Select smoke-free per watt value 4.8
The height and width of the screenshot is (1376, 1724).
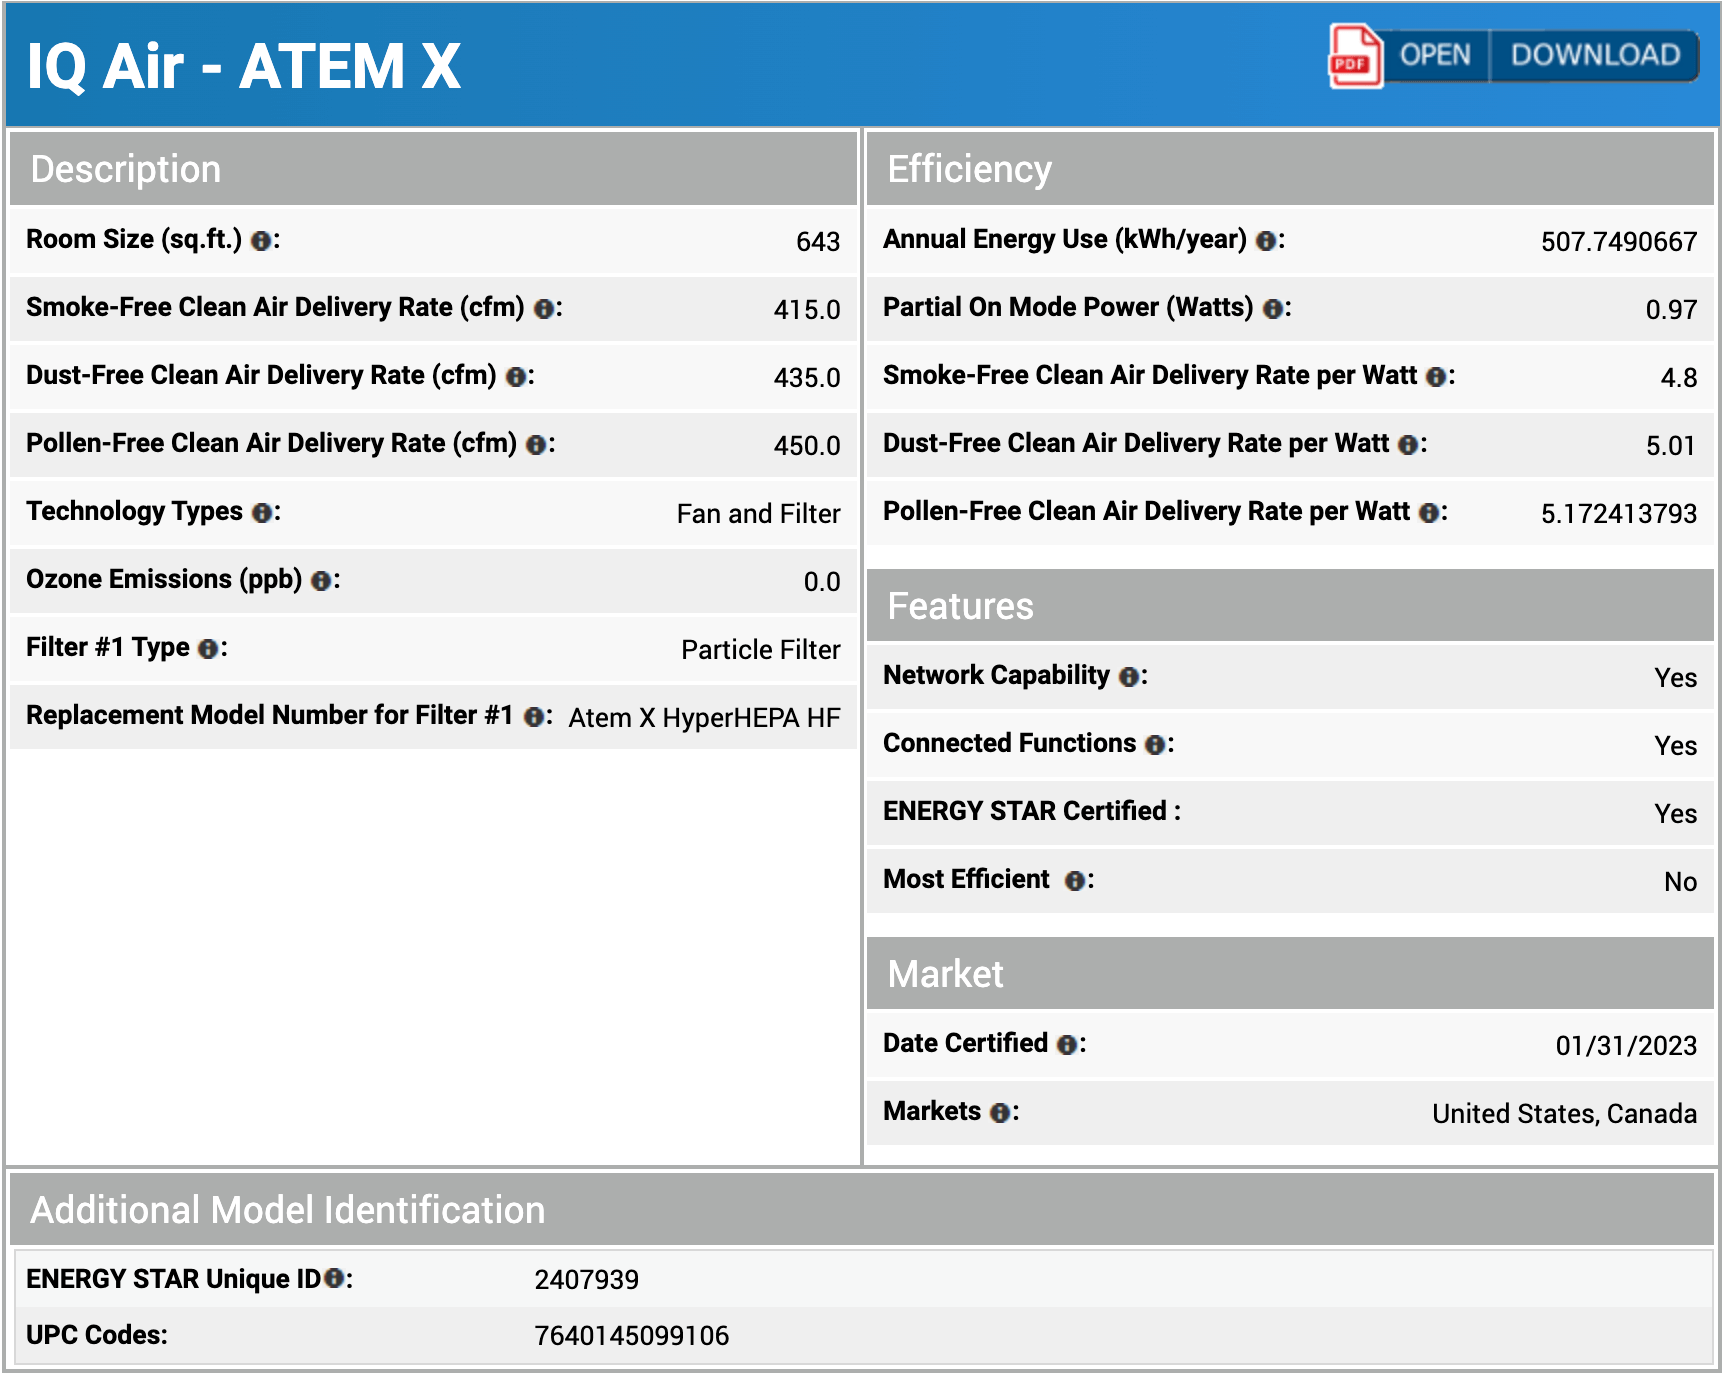coord(1679,378)
